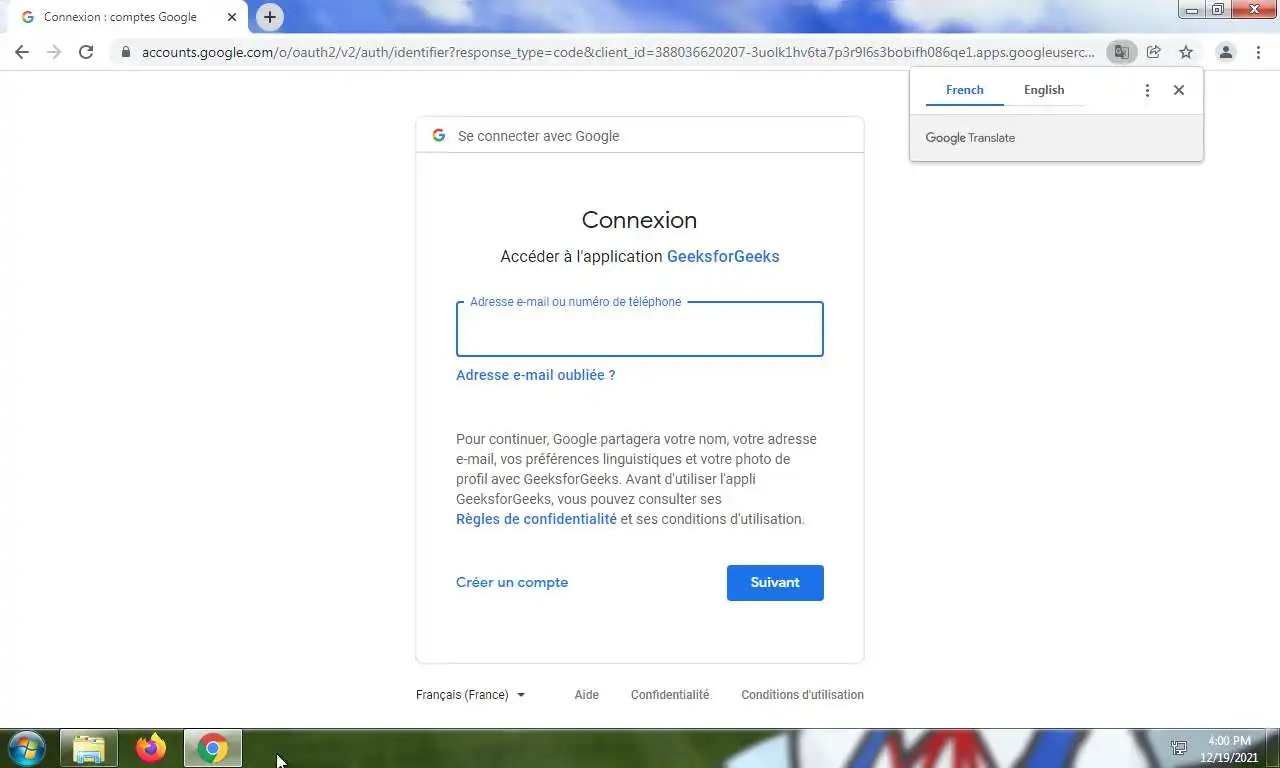Viewport: 1280px width, 768px height.
Task: Open a new tab with plus button
Action: (x=270, y=17)
